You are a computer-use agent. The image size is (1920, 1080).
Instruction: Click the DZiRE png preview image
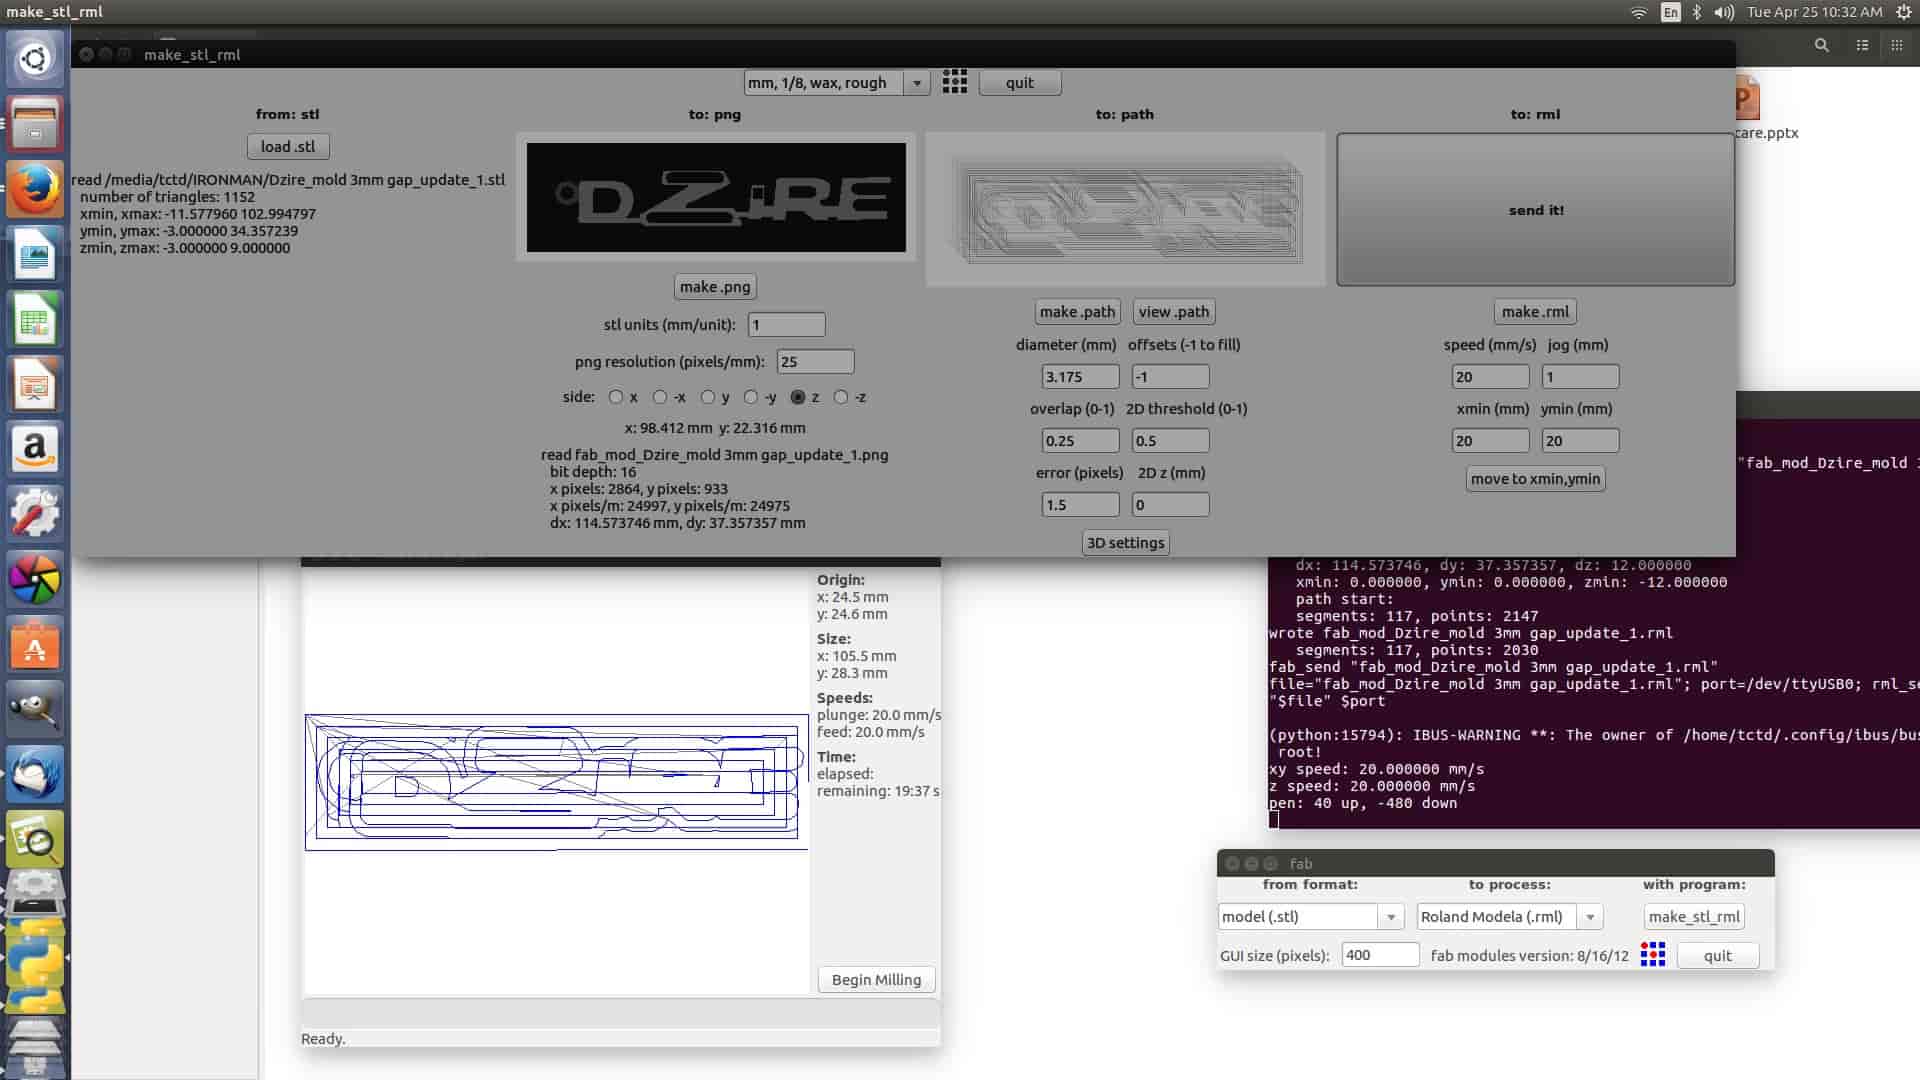tap(716, 197)
